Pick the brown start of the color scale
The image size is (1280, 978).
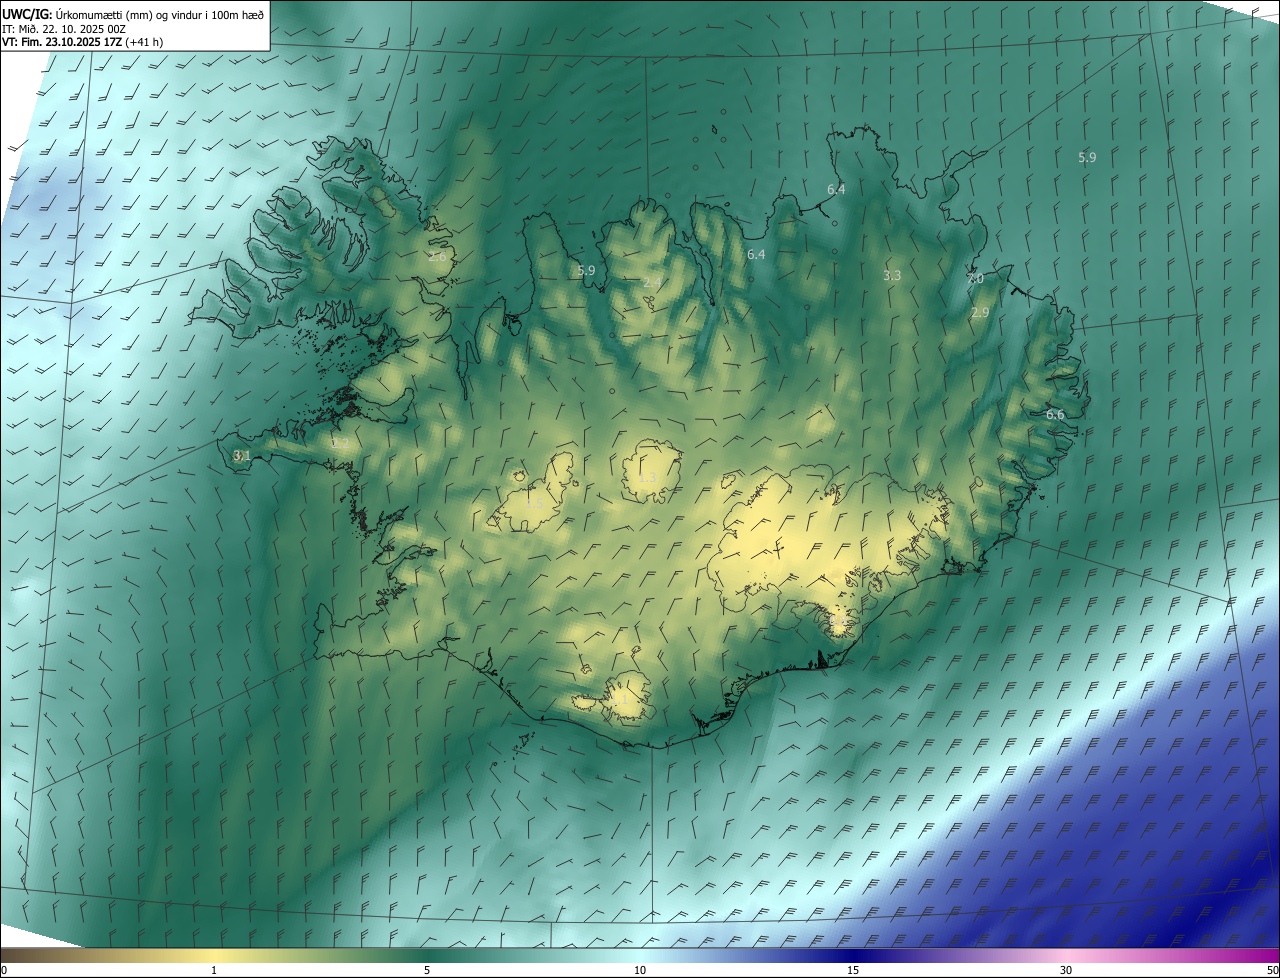20,955
